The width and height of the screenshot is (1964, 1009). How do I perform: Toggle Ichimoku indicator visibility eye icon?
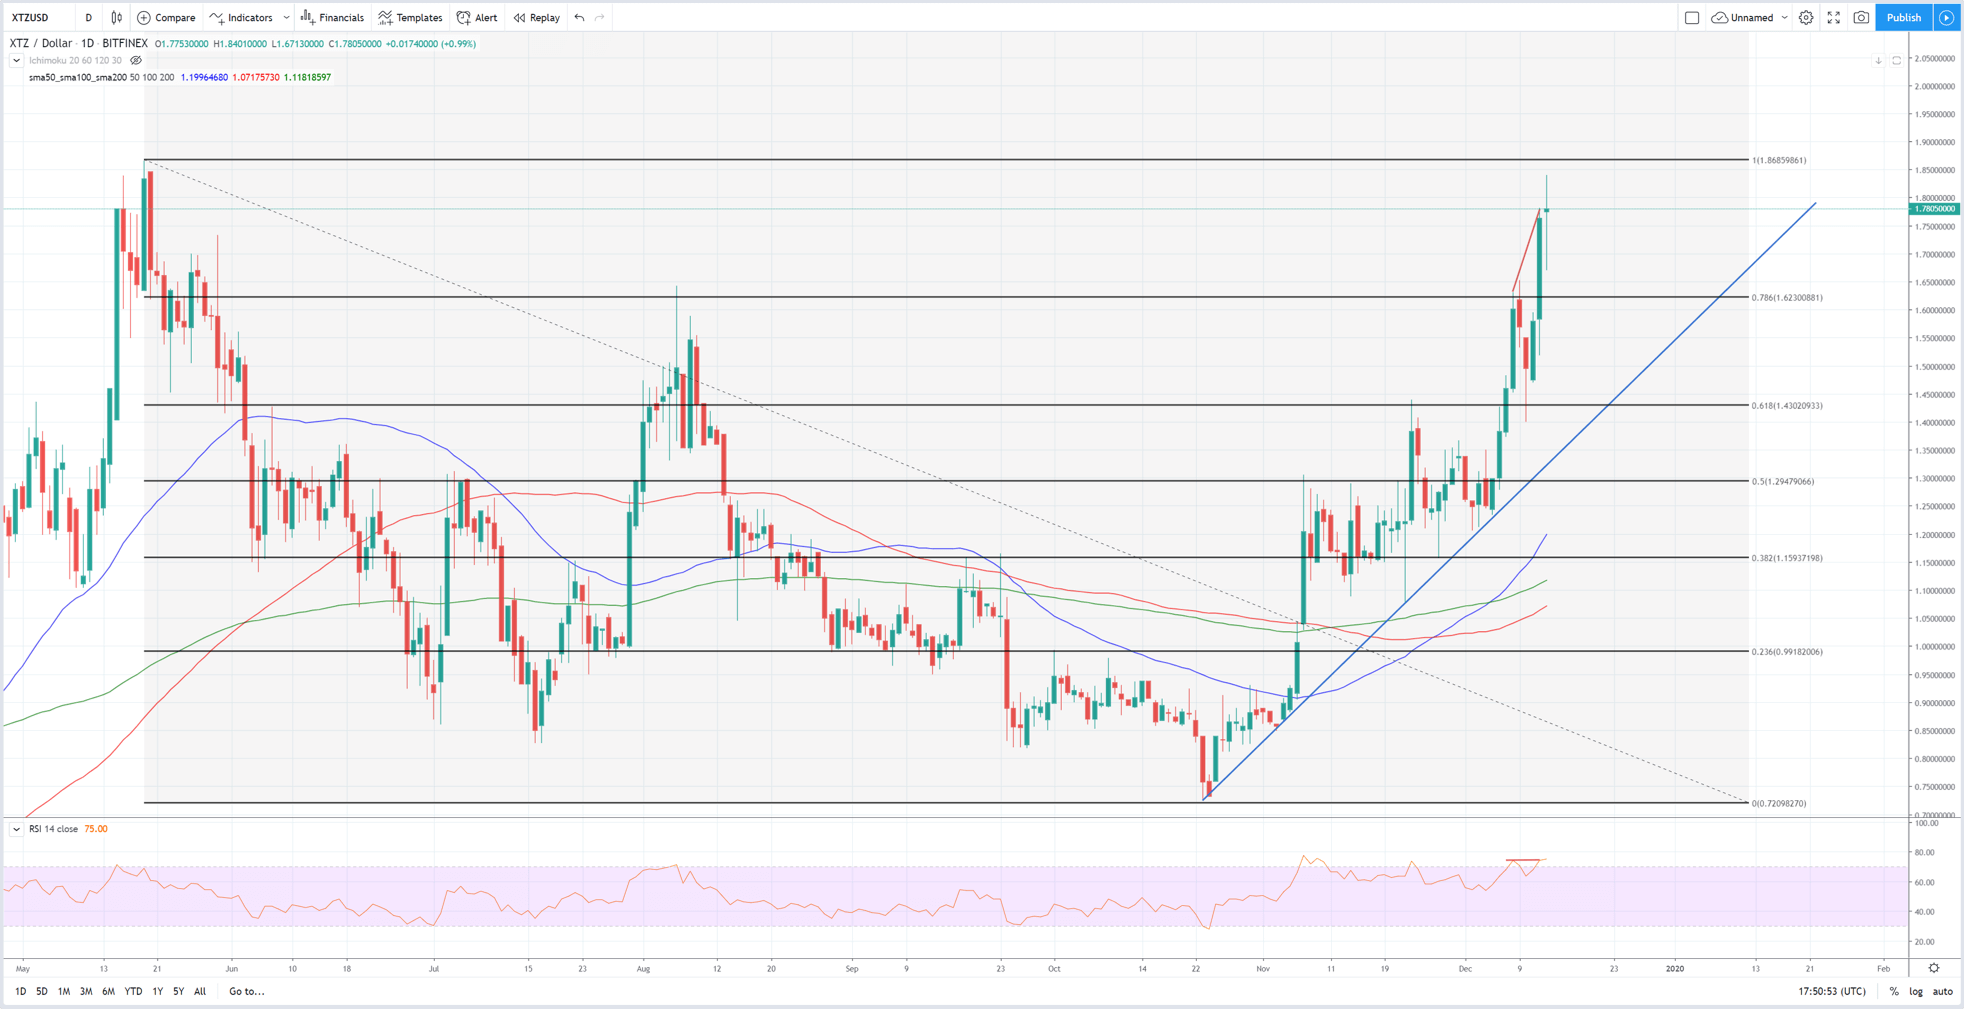click(136, 60)
